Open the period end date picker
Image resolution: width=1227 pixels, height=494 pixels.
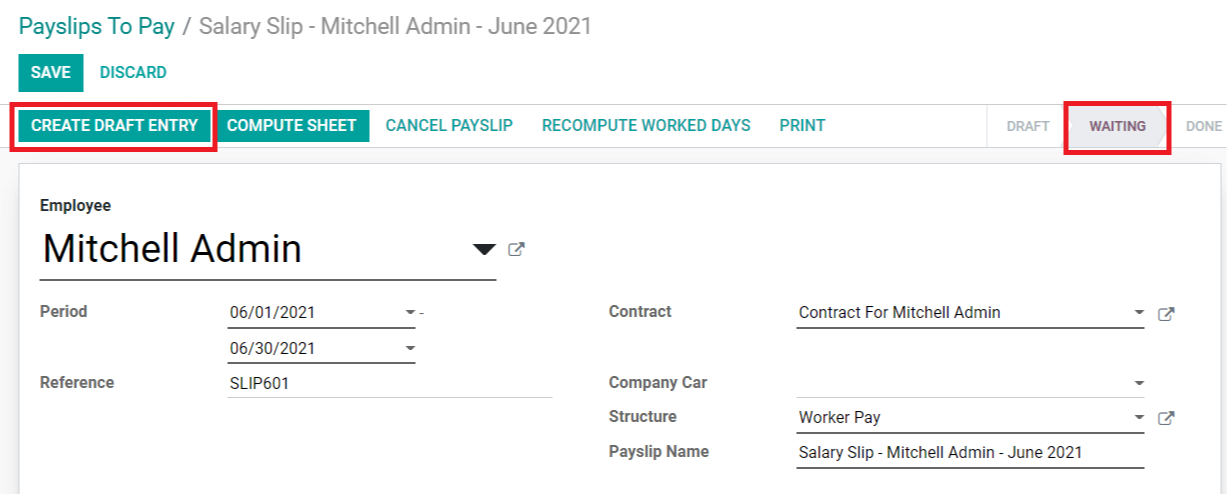[x=410, y=349]
